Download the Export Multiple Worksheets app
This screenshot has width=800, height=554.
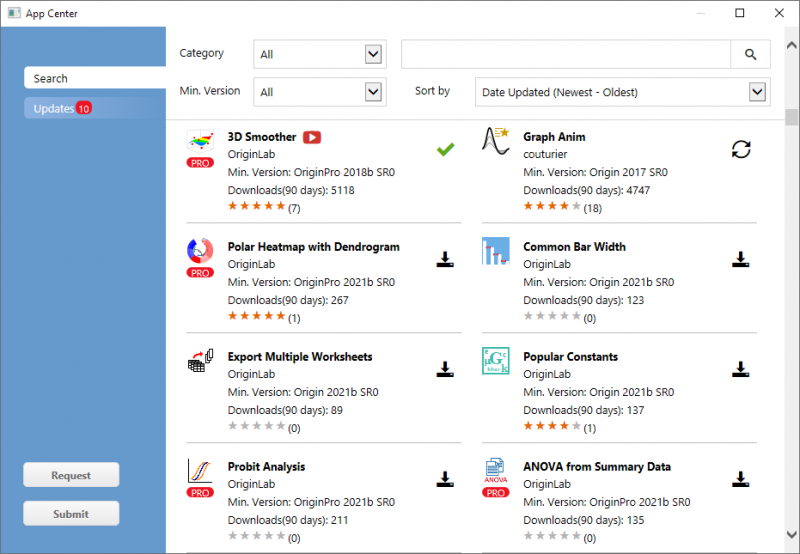point(445,369)
